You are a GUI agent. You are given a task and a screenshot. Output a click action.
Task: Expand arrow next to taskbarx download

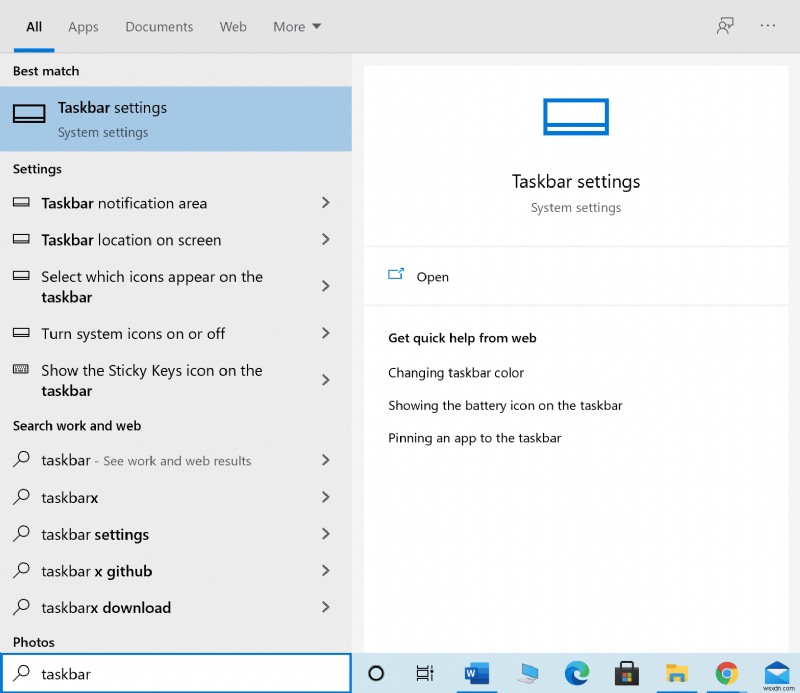click(325, 607)
